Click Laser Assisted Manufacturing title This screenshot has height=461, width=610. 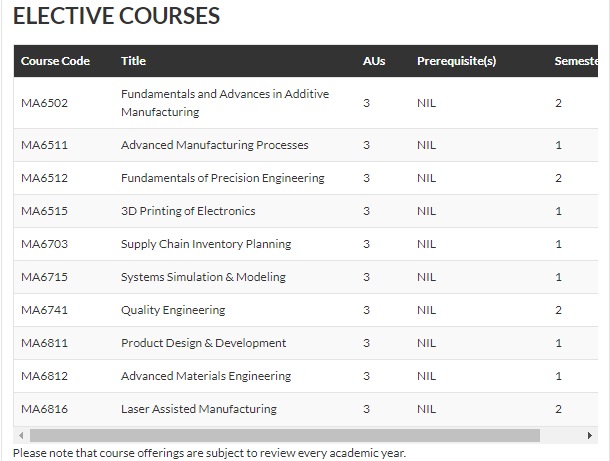(199, 409)
